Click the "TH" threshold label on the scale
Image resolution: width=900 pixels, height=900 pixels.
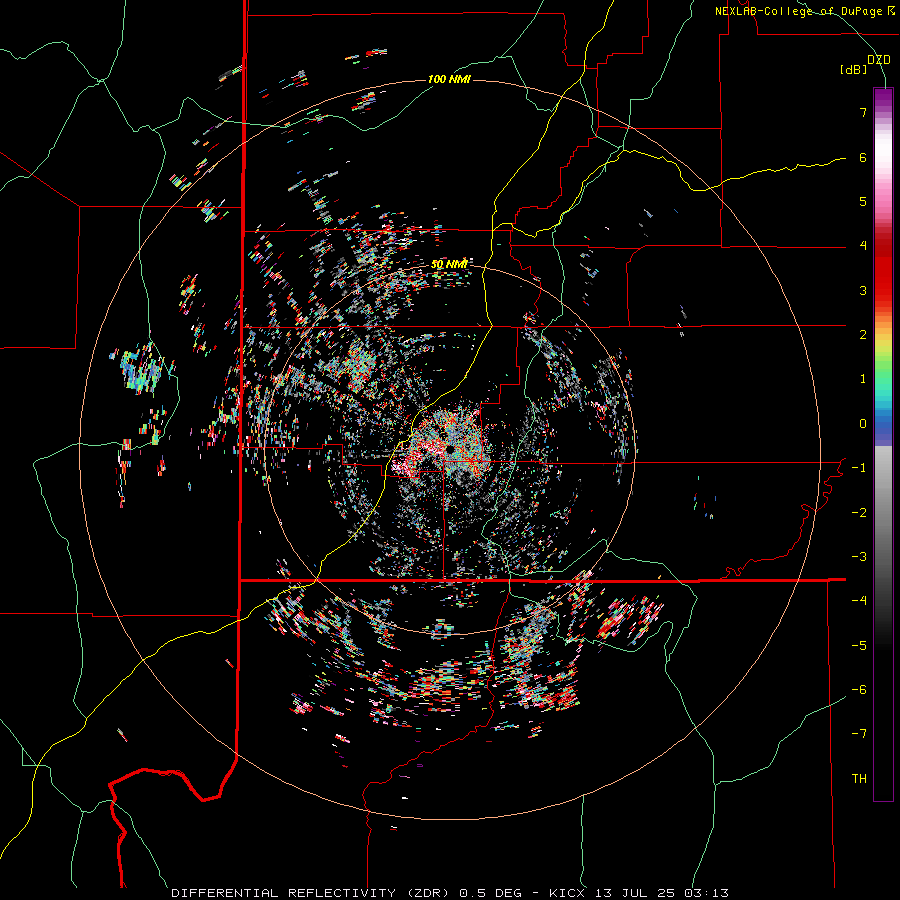(x=859, y=779)
